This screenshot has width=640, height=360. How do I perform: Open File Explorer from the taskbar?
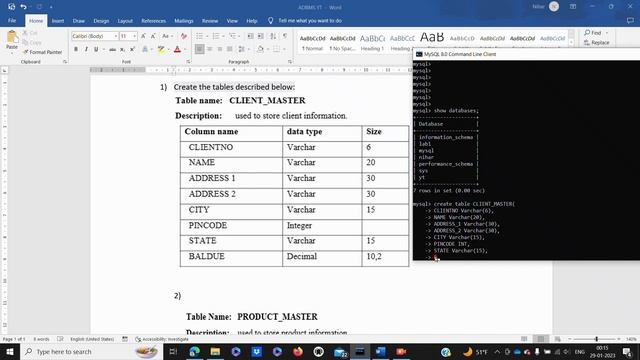coord(216,351)
